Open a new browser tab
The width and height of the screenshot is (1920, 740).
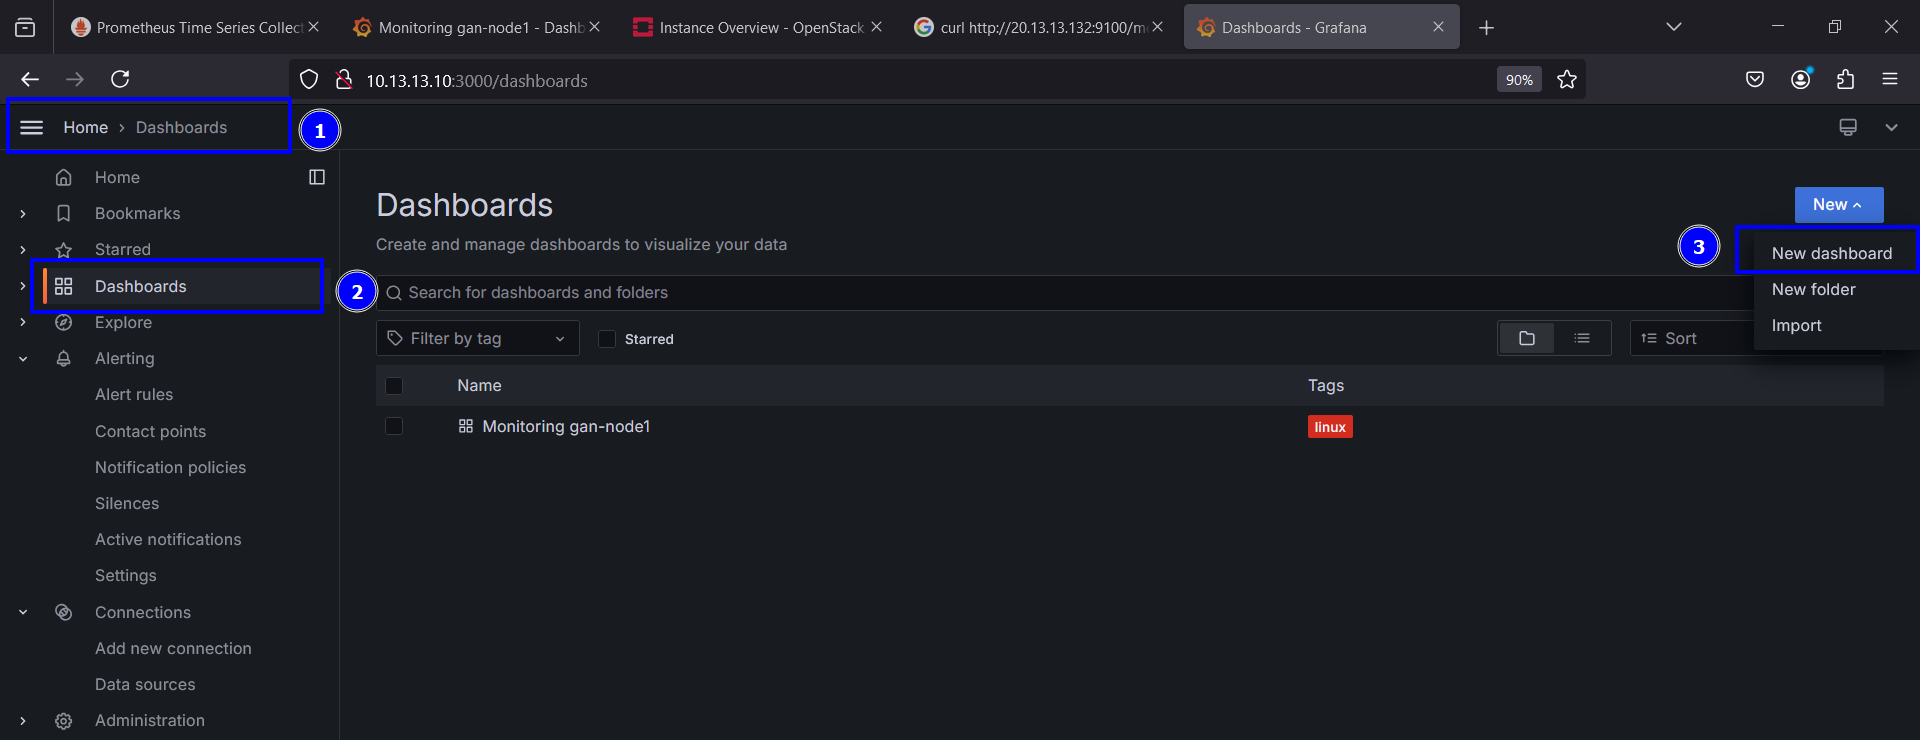tap(1486, 28)
